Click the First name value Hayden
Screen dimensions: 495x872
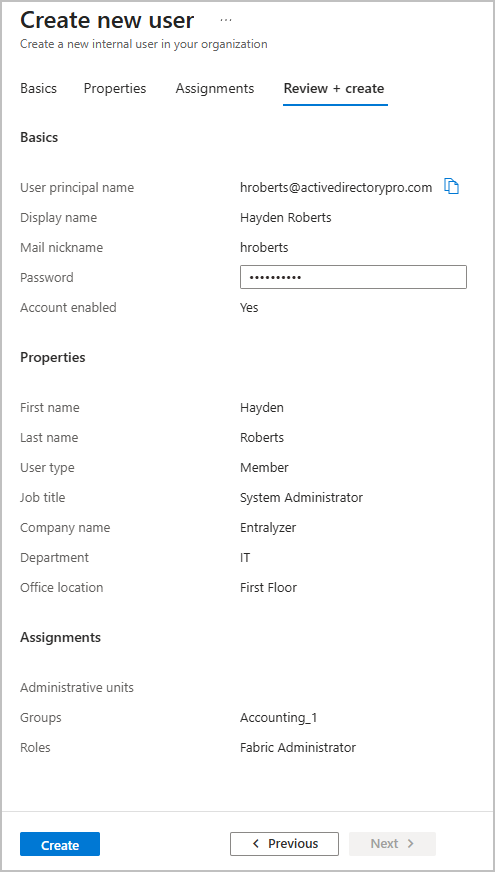[x=262, y=408]
